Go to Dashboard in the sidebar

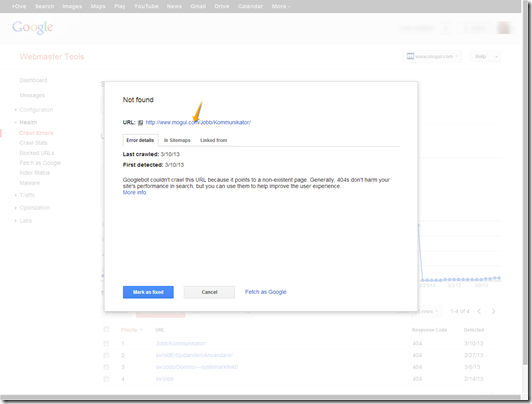pyautogui.click(x=33, y=80)
